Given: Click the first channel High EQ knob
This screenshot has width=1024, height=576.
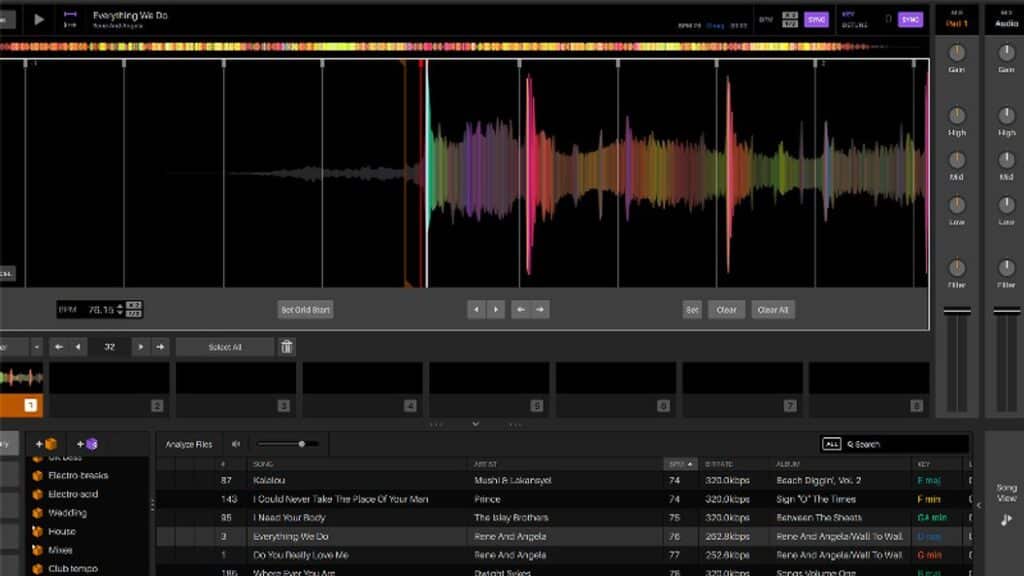Looking at the screenshot, I should point(957,116).
